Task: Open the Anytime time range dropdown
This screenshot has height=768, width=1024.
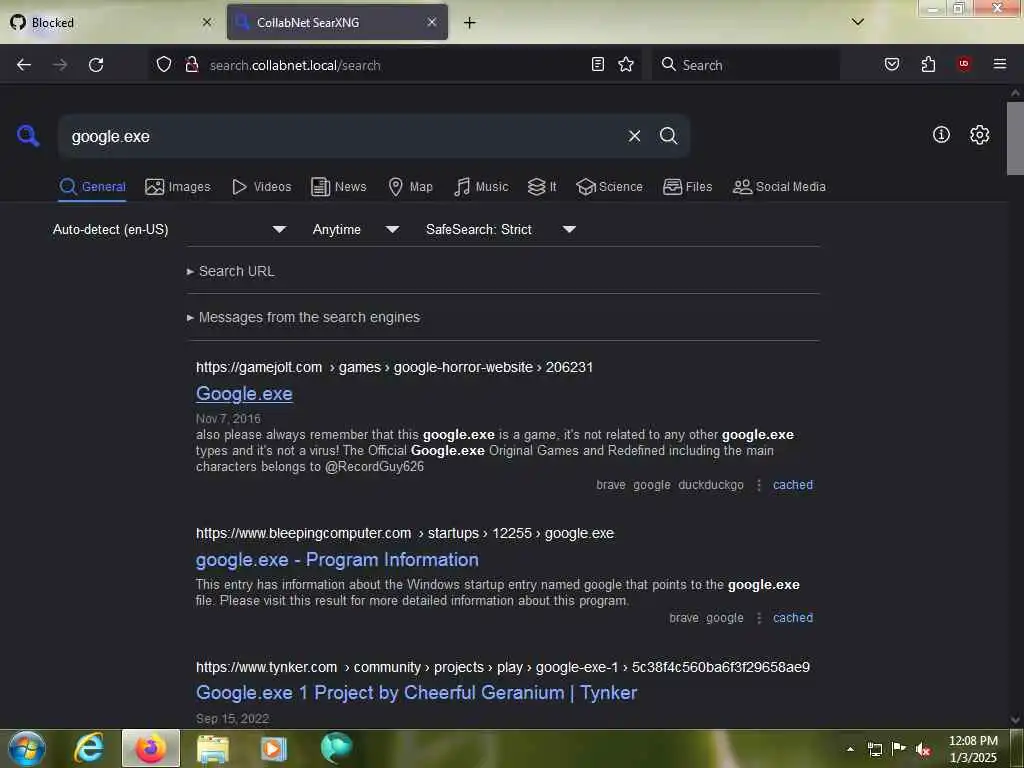Action: click(355, 229)
